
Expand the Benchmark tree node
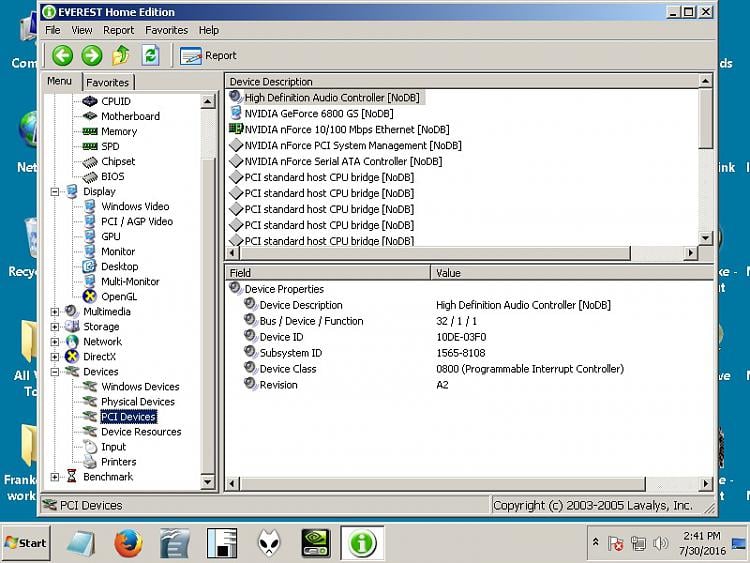click(55, 477)
